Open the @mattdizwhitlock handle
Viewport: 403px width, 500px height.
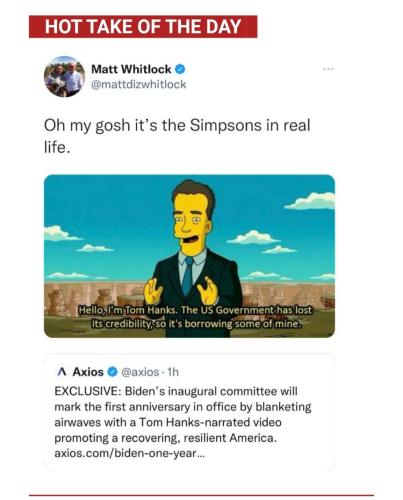pyautogui.click(x=139, y=84)
